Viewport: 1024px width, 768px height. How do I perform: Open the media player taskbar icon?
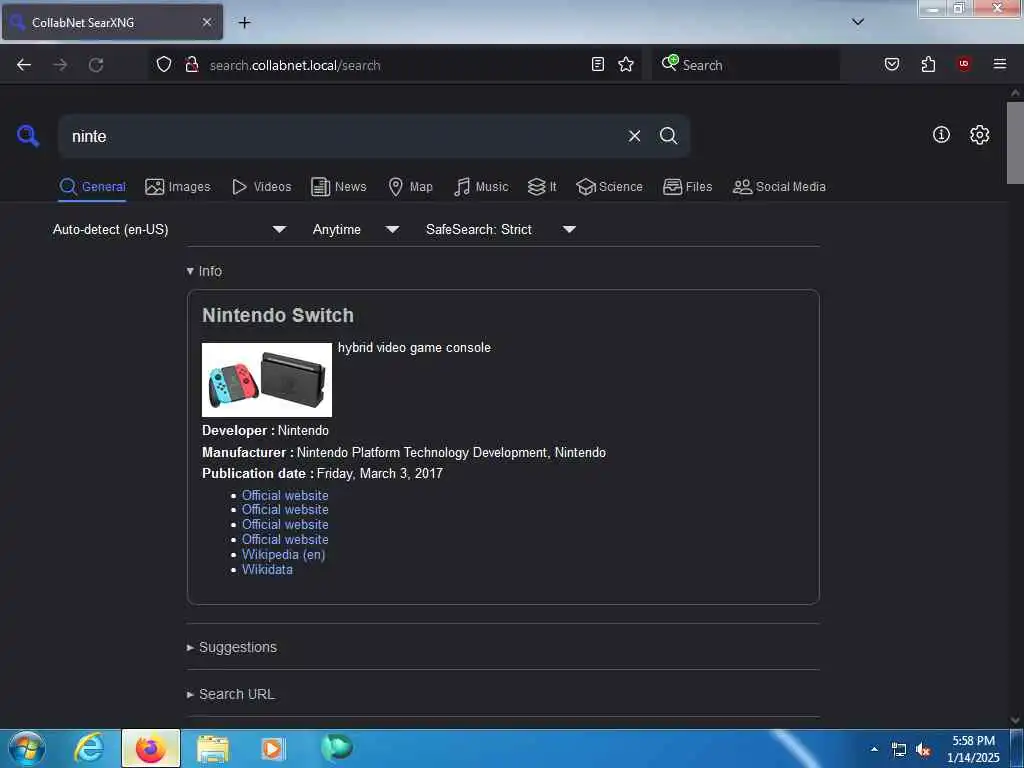(273, 748)
